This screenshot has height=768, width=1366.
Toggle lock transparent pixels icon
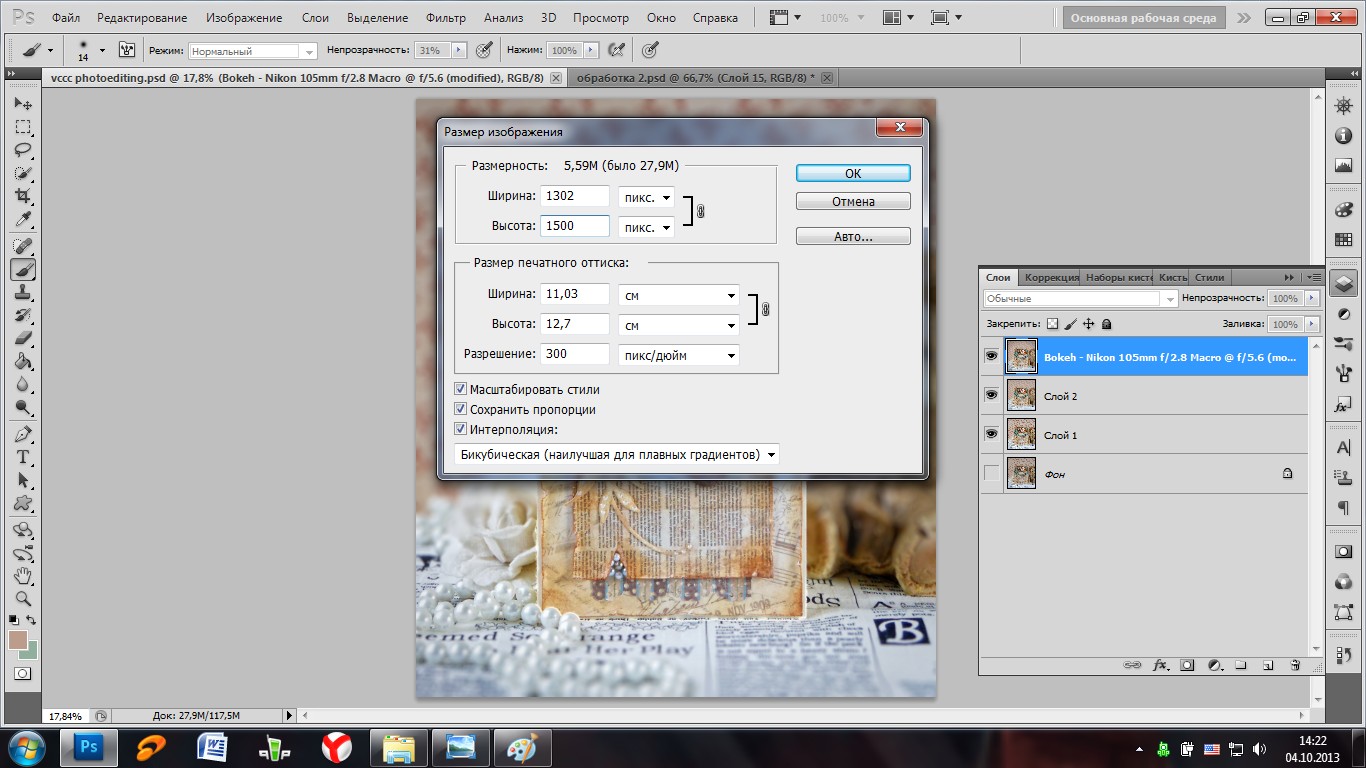tap(1052, 324)
